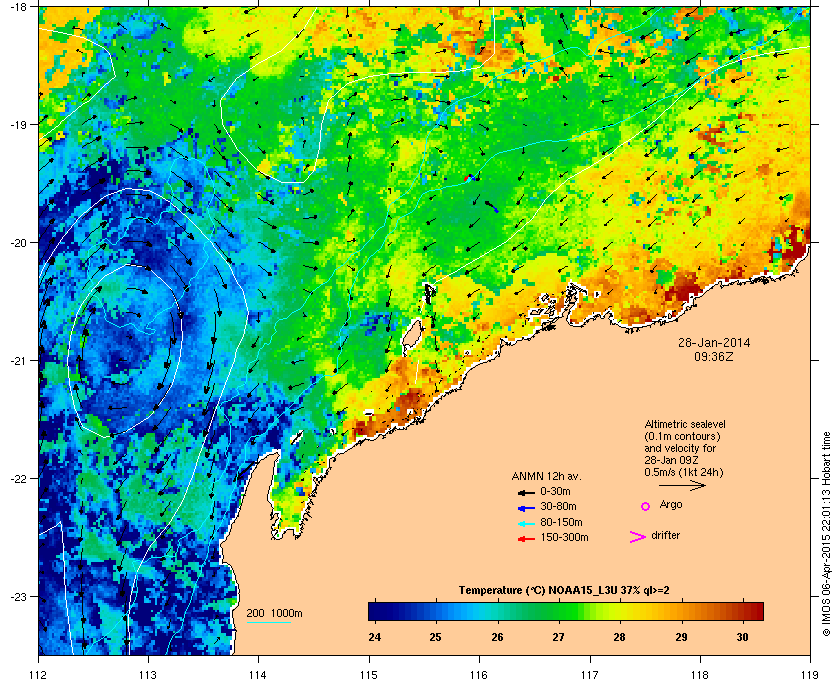Click the Temperature NOAA15_L3U colorbar title
840x680 pixels.
point(564,591)
